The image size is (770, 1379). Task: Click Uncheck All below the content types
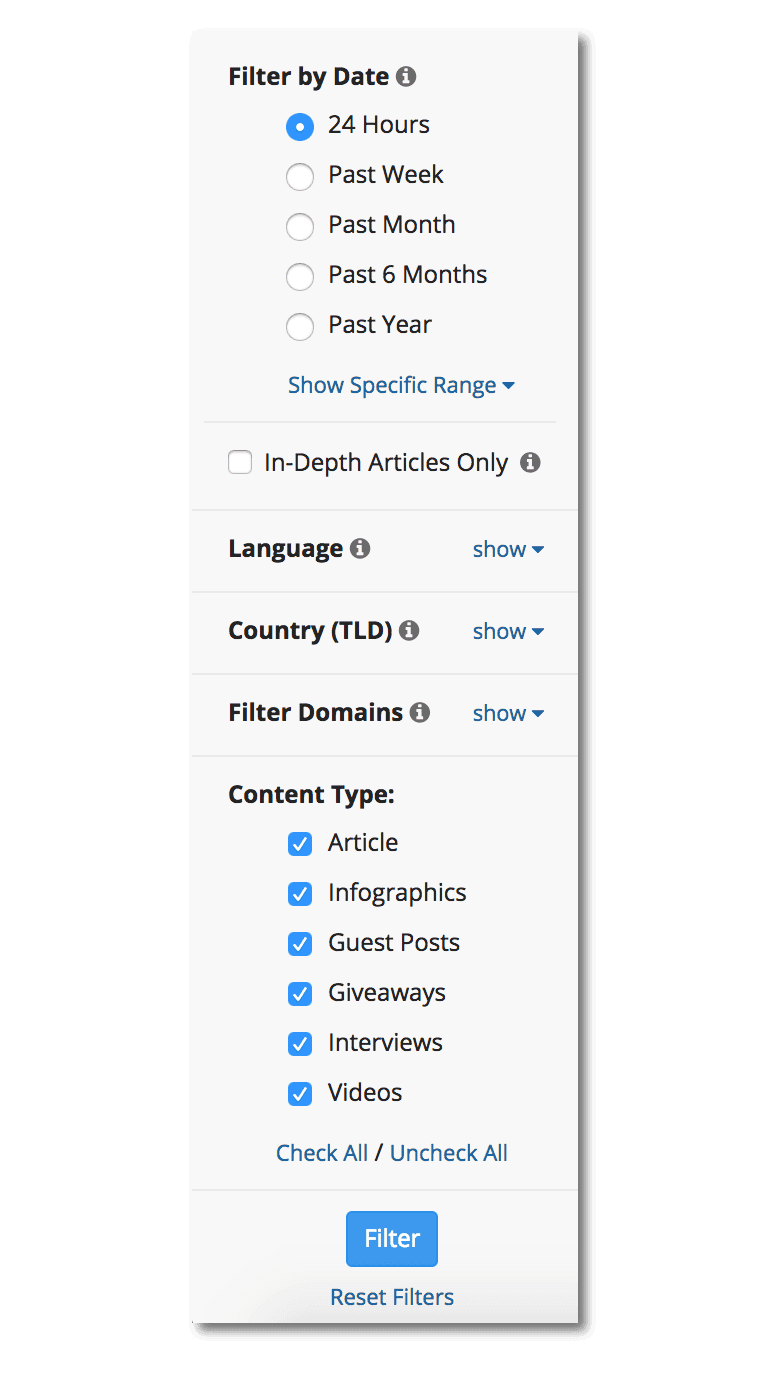(x=448, y=1153)
